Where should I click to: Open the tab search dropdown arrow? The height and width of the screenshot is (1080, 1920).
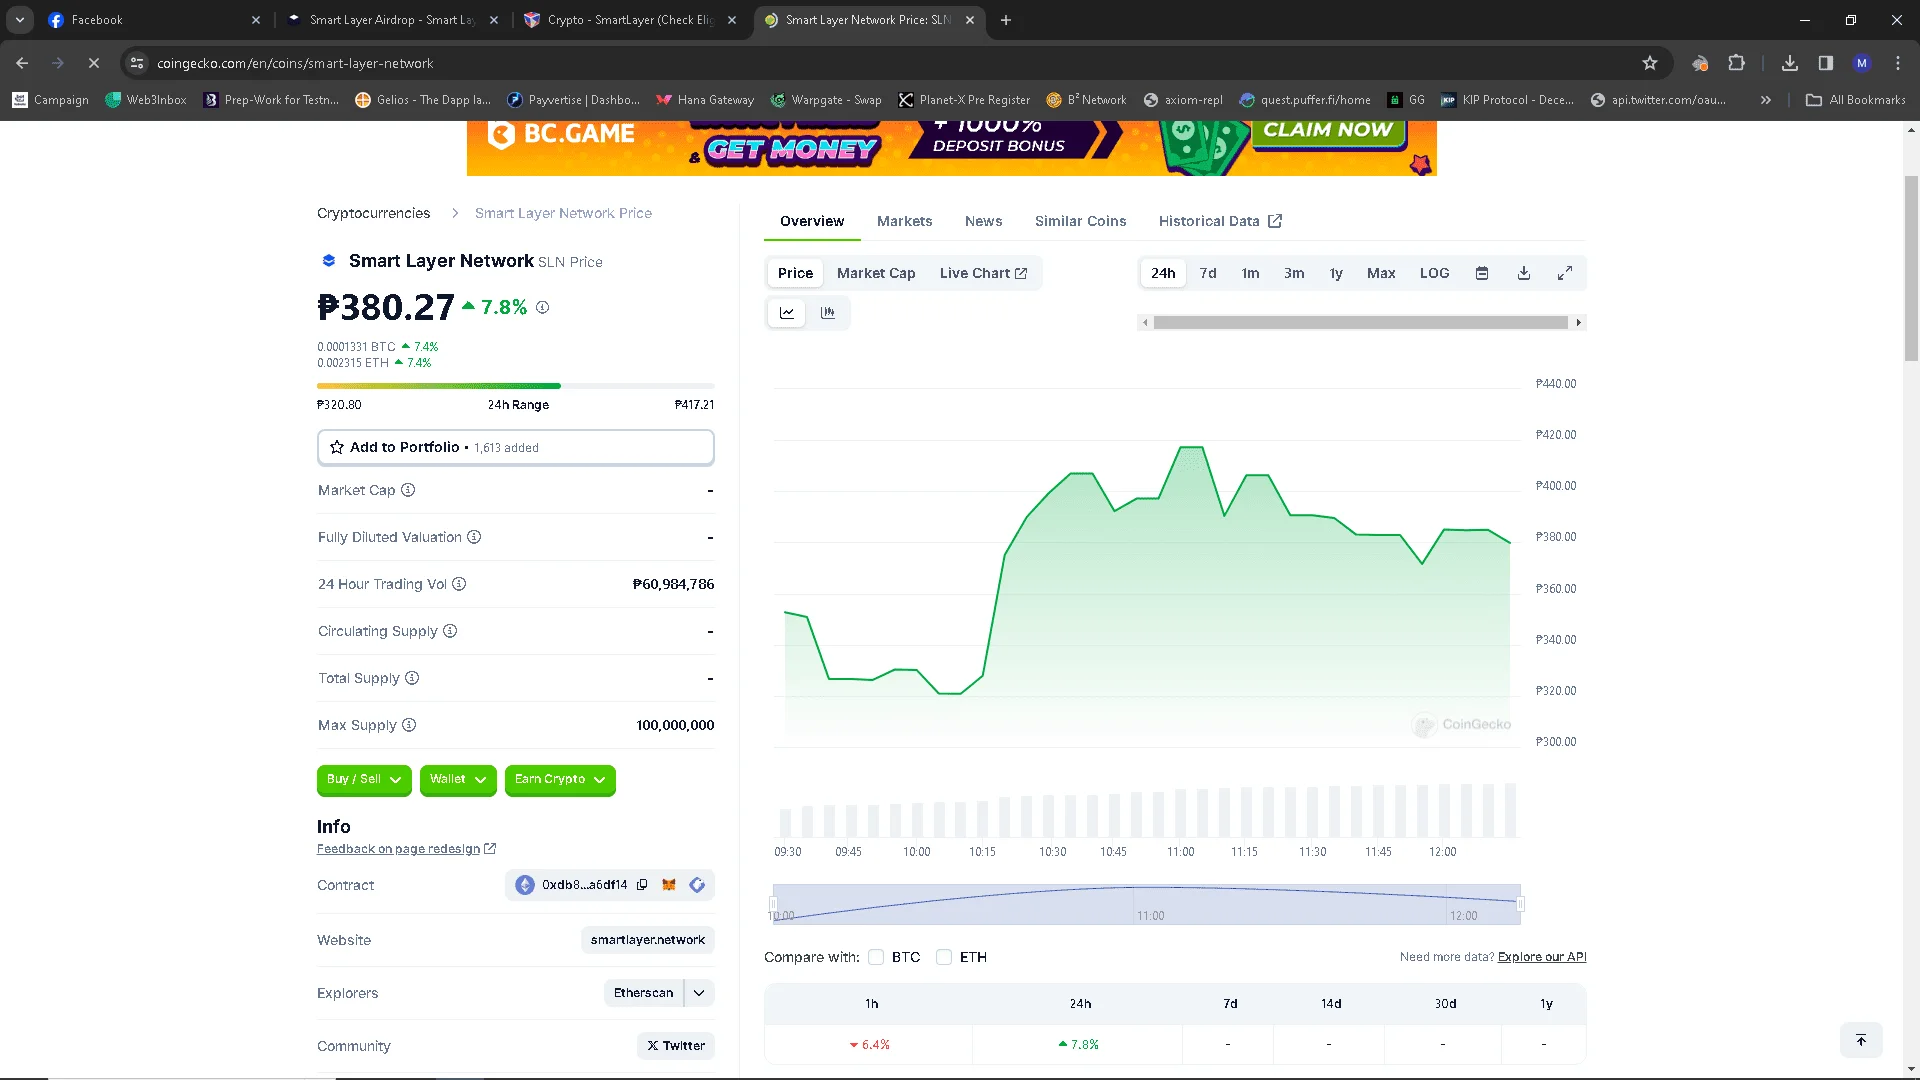20,20
